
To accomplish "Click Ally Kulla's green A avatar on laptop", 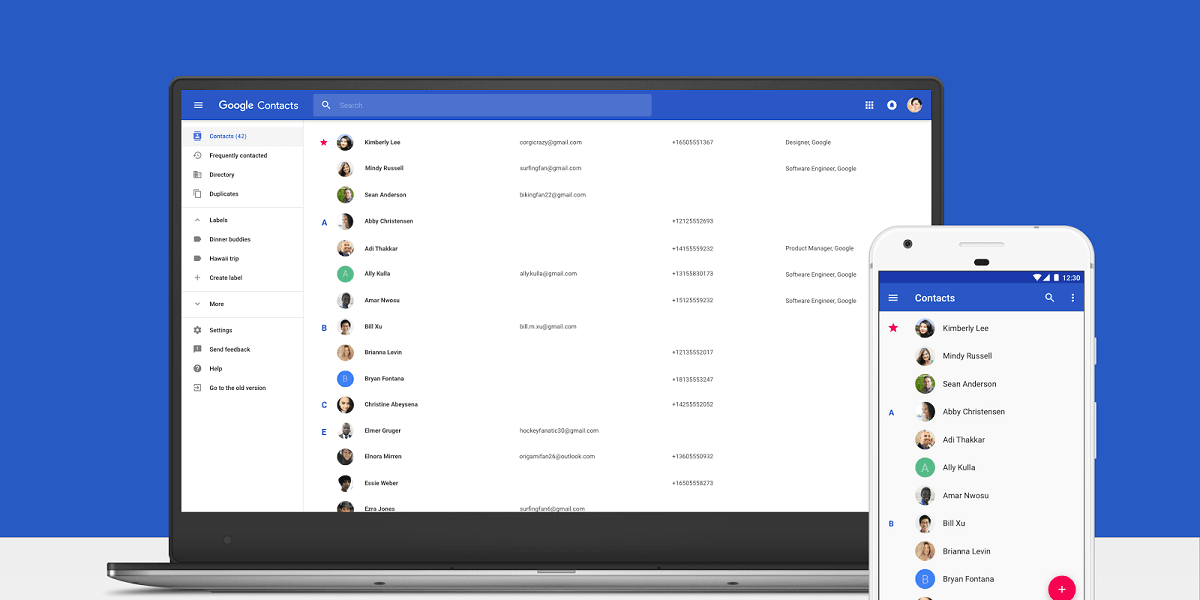I will coord(345,274).
